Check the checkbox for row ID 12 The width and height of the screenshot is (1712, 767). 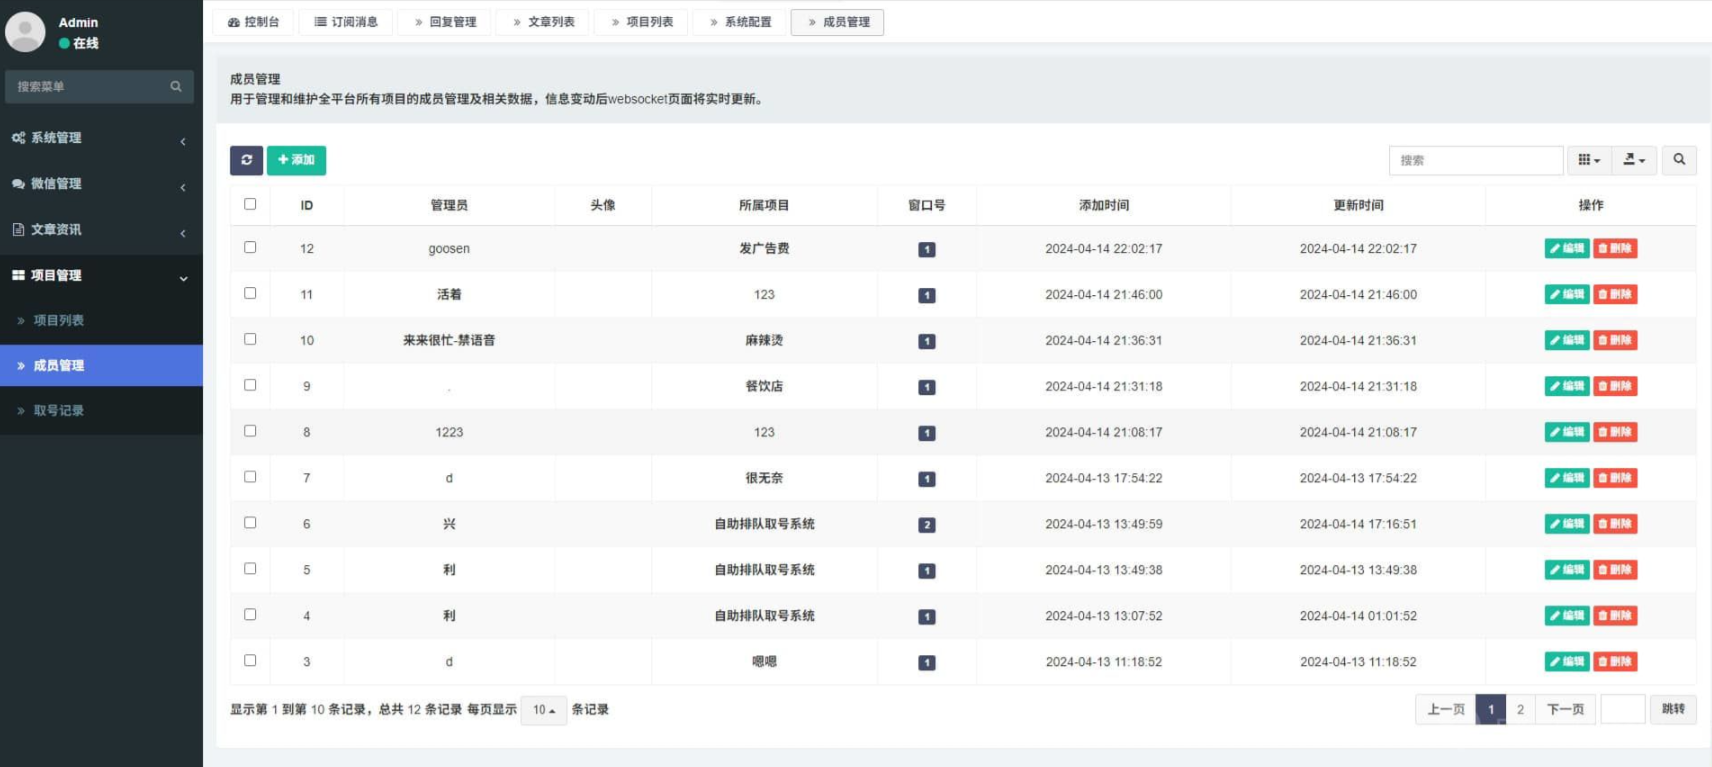250,247
